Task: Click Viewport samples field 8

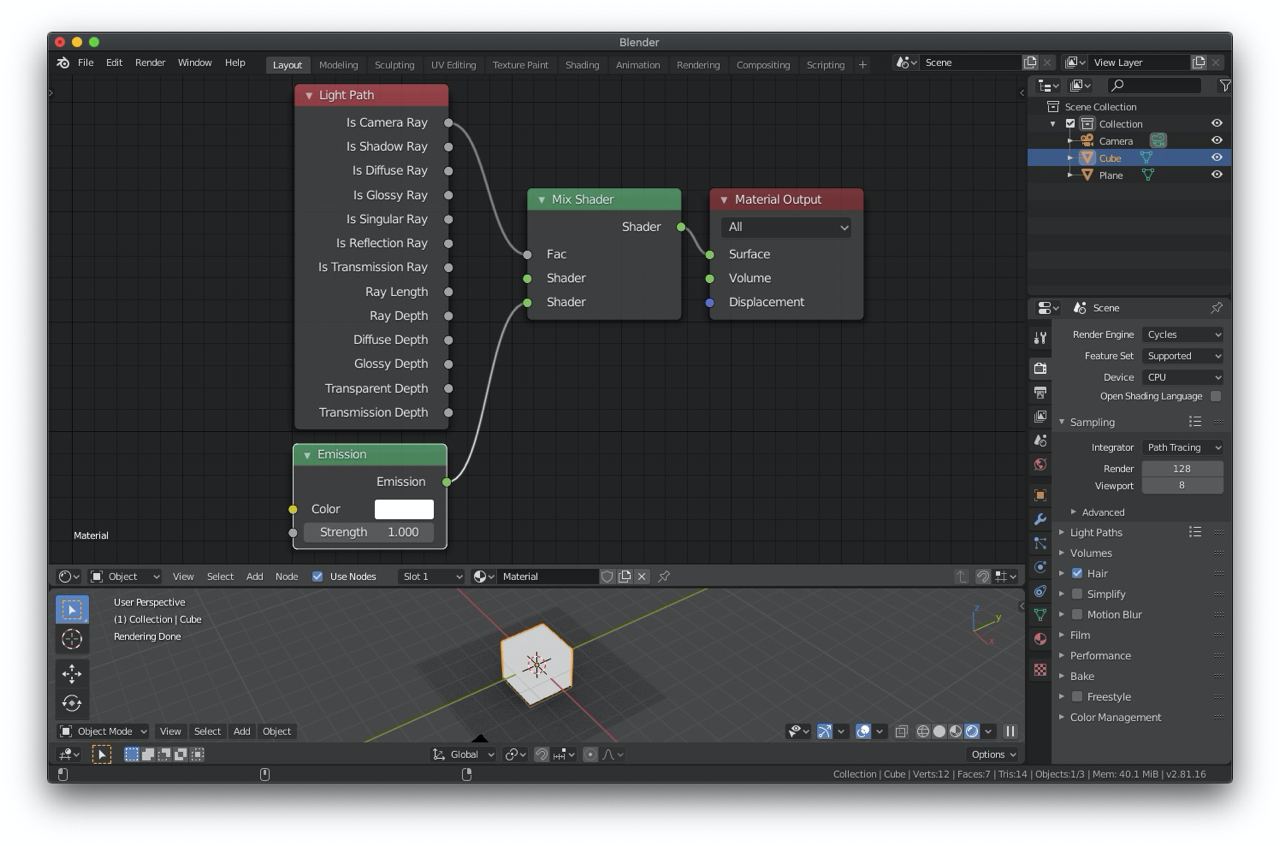Action: pyautogui.click(x=1183, y=485)
